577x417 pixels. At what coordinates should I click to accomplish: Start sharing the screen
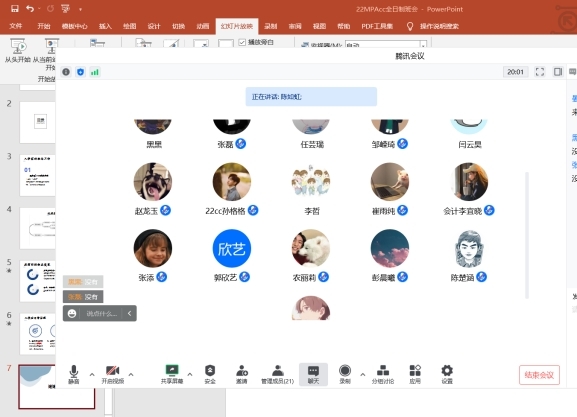pyautogui.click(x=172, y=374)
